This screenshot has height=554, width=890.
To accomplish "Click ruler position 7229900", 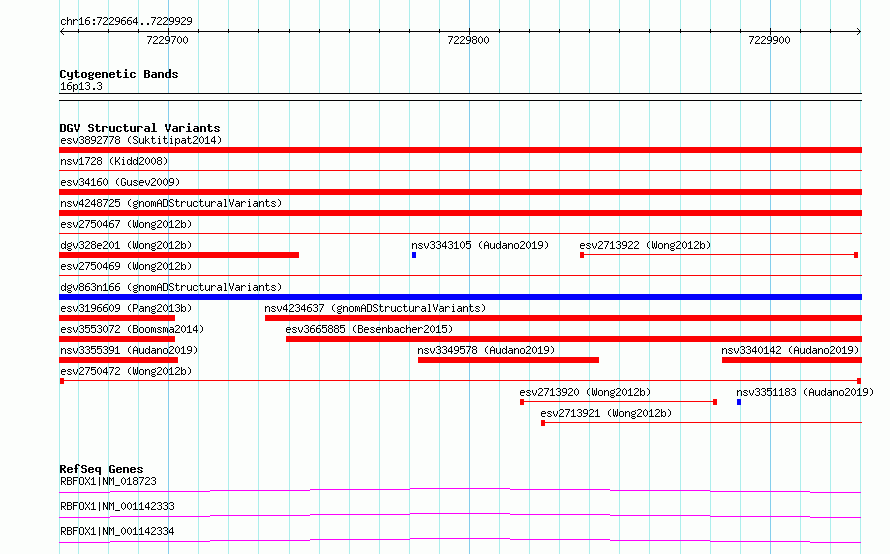I will click(769, 40).
